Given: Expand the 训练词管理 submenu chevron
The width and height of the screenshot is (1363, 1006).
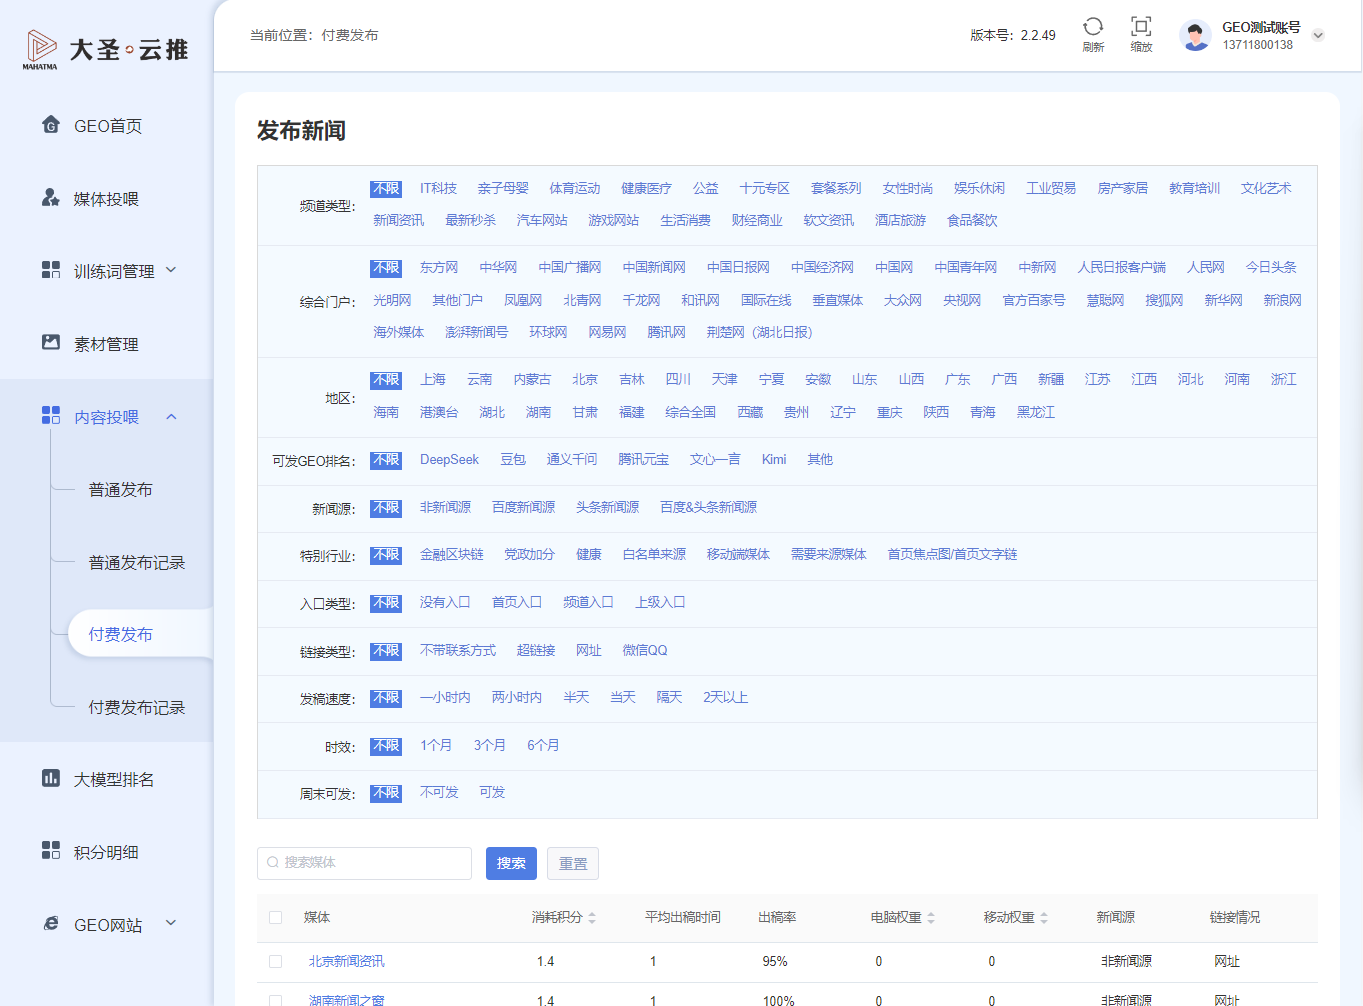Looking at the screenshot, I should [x=171, y=270].
